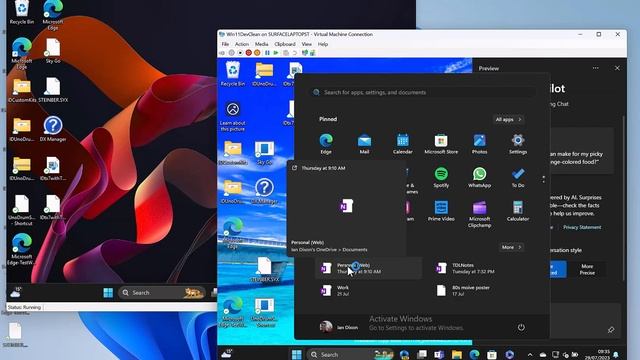Open the Media menu
640x360 pixels.
point(262,44)
